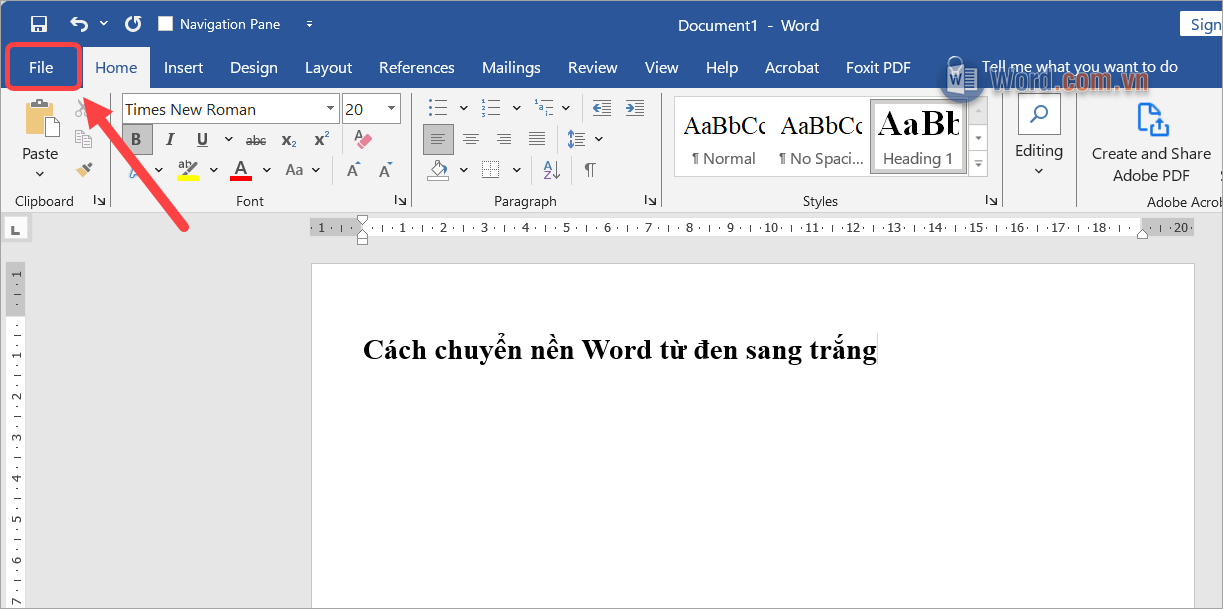Click the Sort A-Z icon

tap(551, 170)
